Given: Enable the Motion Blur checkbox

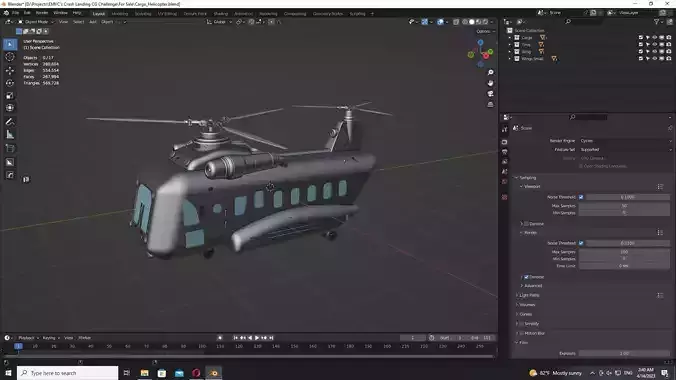Looking at the screenshot, I should pos(522,333).
